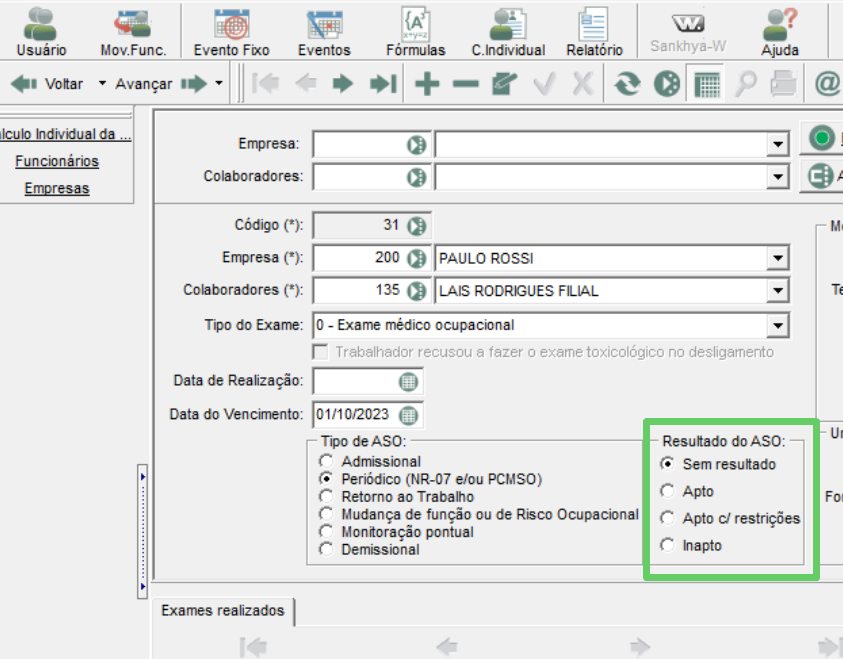The image size is (843, 659).
Task: Open calendar picker for Data do Vencimento
Action: [408, 415]
